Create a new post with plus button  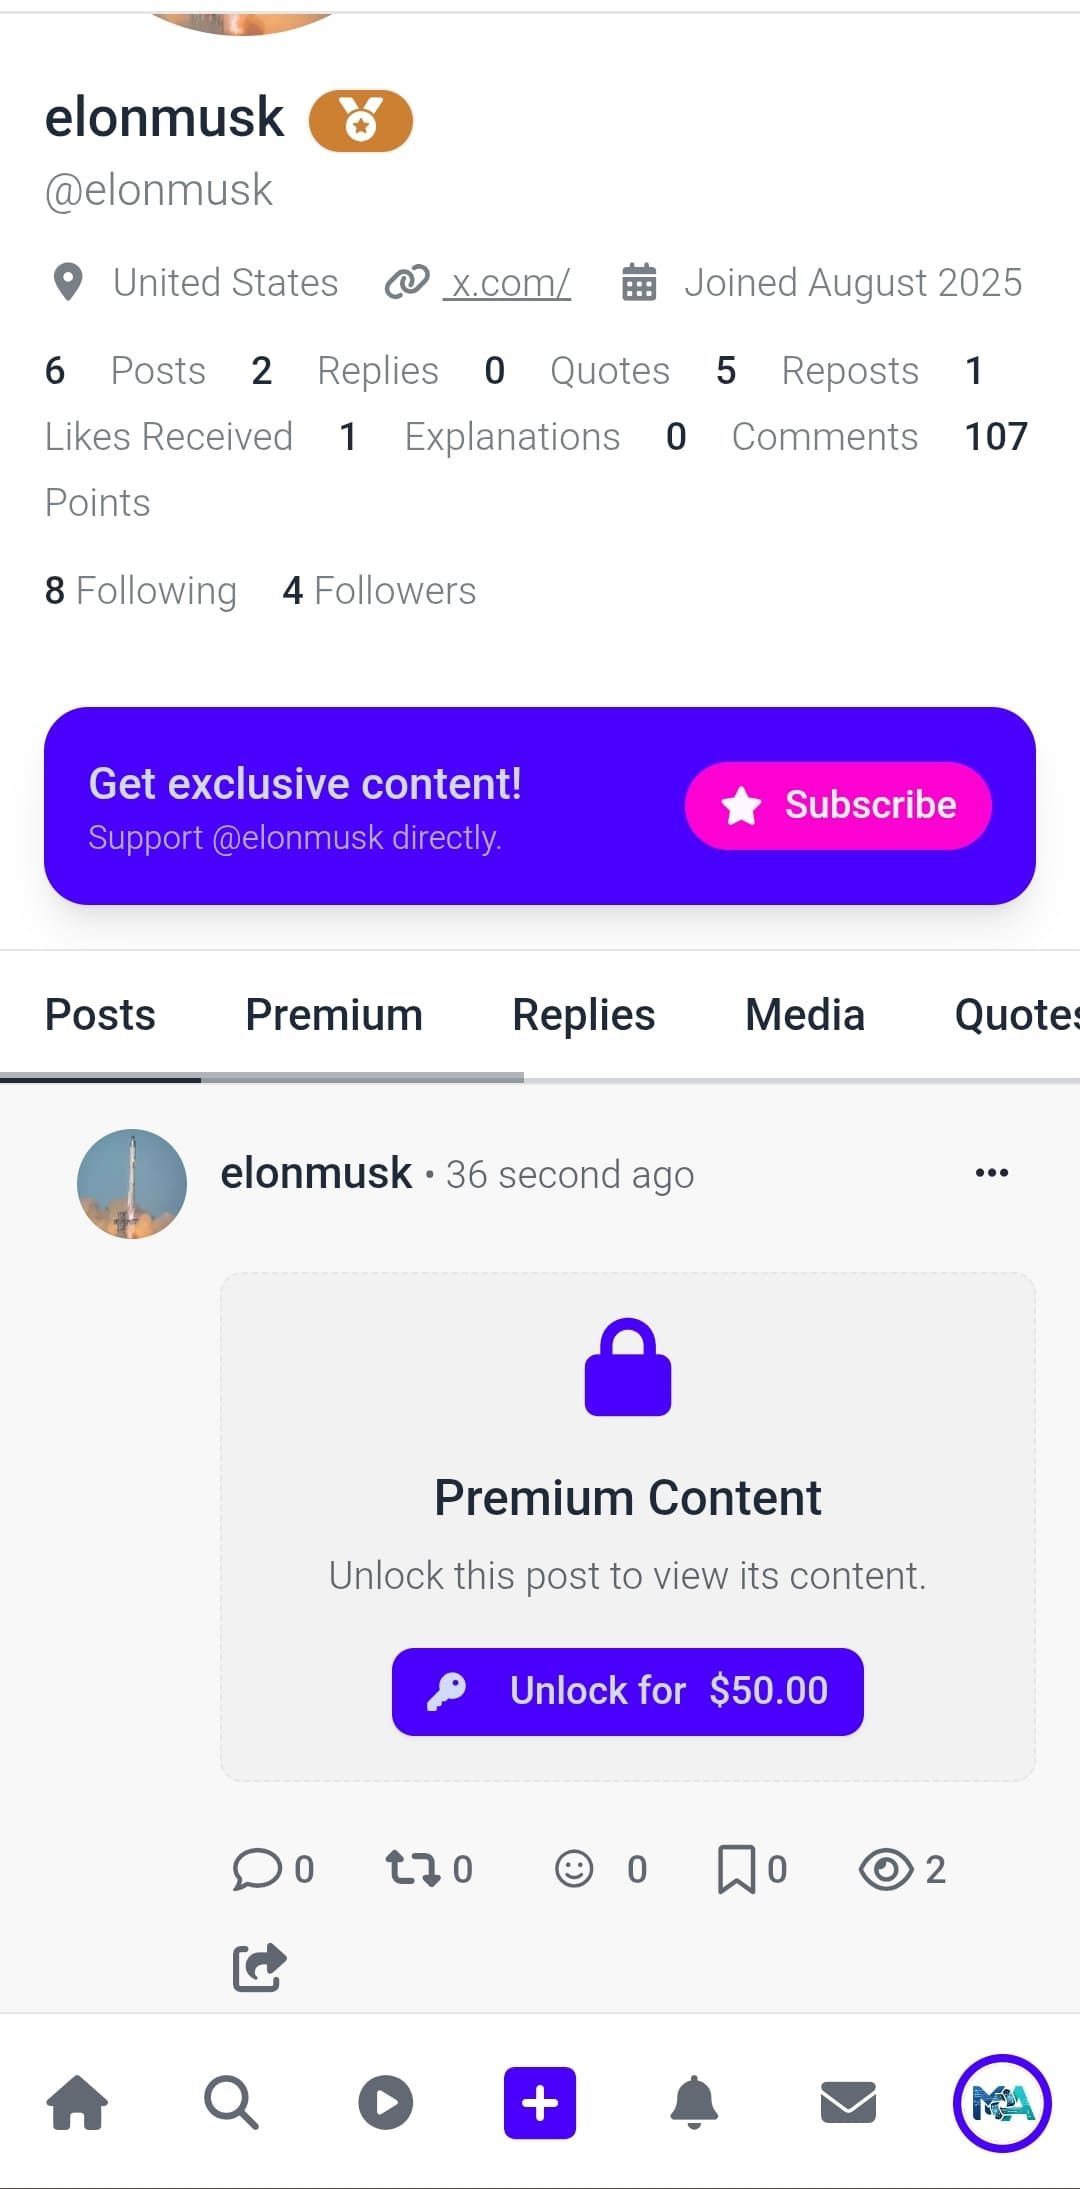(x=540, y=2102)
